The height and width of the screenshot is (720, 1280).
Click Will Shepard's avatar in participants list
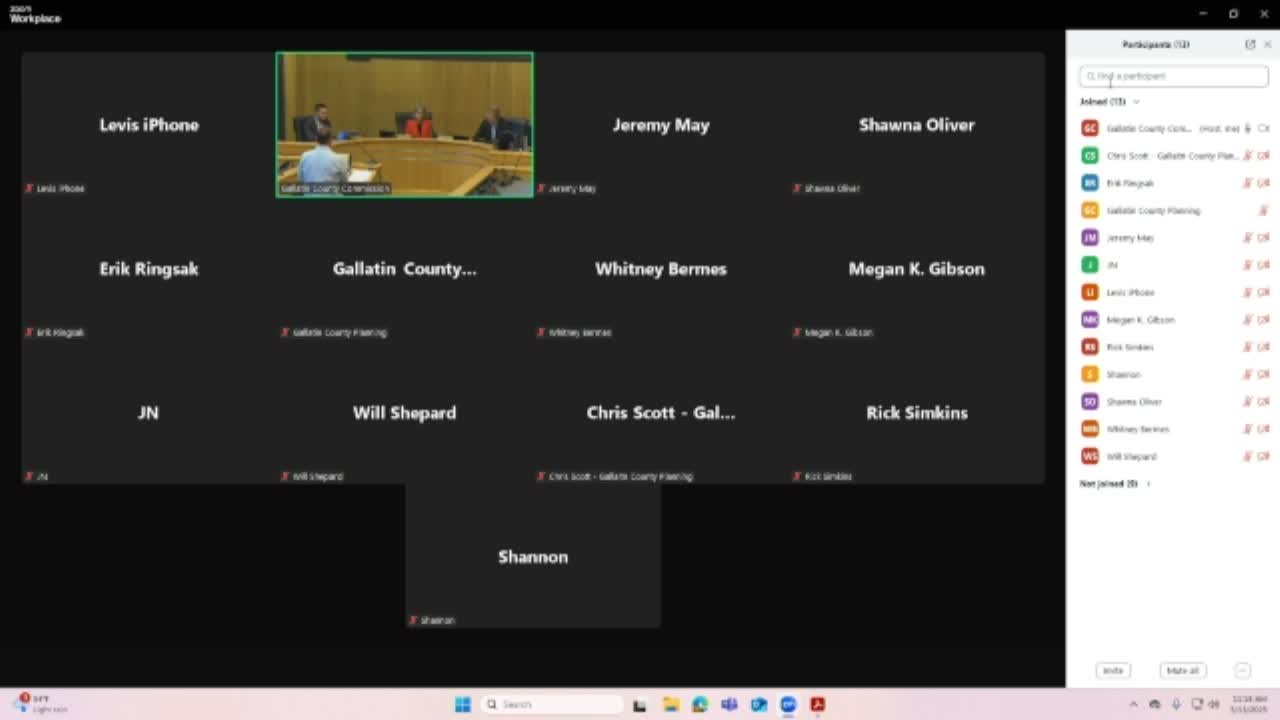[1090, 456]
